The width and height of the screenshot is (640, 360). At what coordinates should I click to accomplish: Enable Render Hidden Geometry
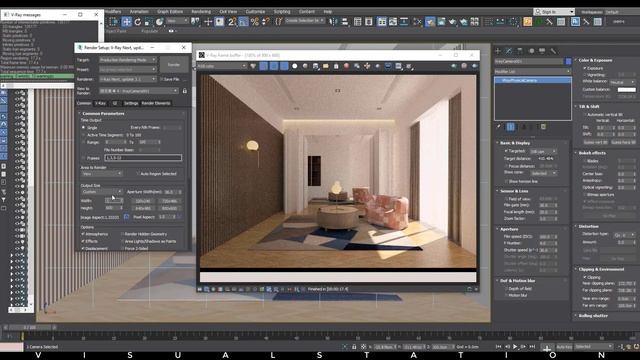tap(122, 234)
